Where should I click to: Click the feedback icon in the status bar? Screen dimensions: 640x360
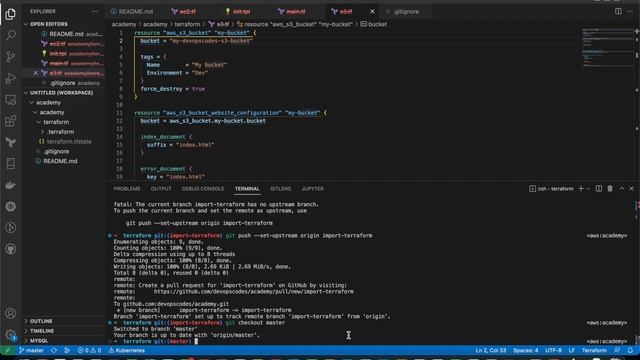point(617,350)
